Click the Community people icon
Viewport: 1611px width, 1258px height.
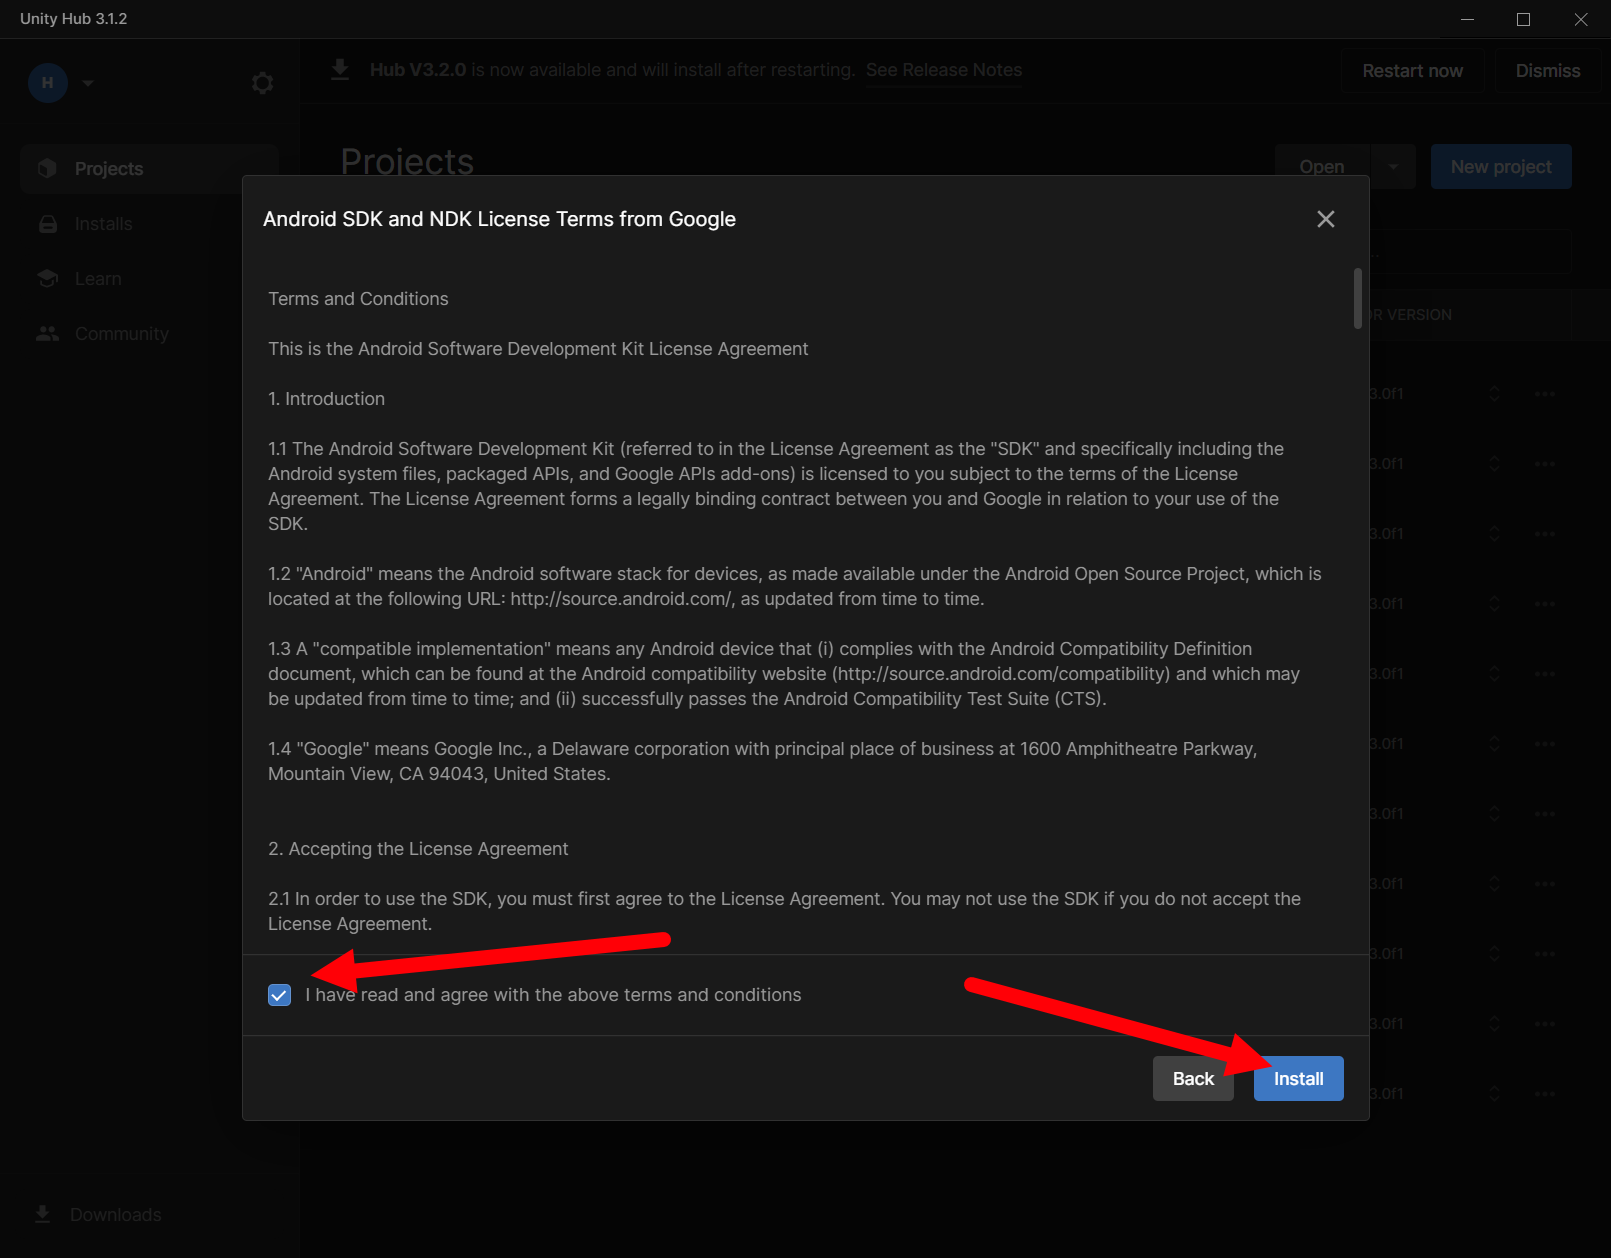pos(47,333)
